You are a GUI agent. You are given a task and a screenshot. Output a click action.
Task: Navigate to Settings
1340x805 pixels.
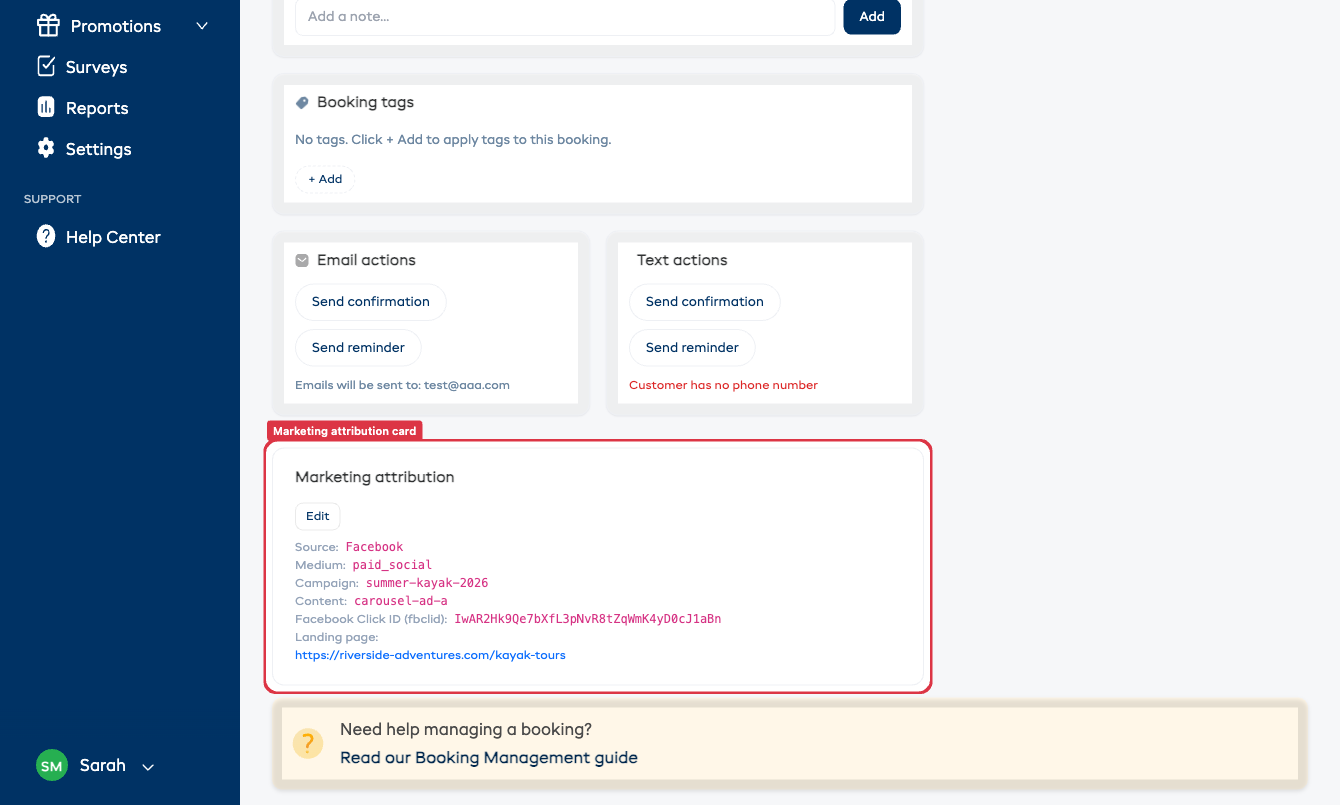coord(98,149)
